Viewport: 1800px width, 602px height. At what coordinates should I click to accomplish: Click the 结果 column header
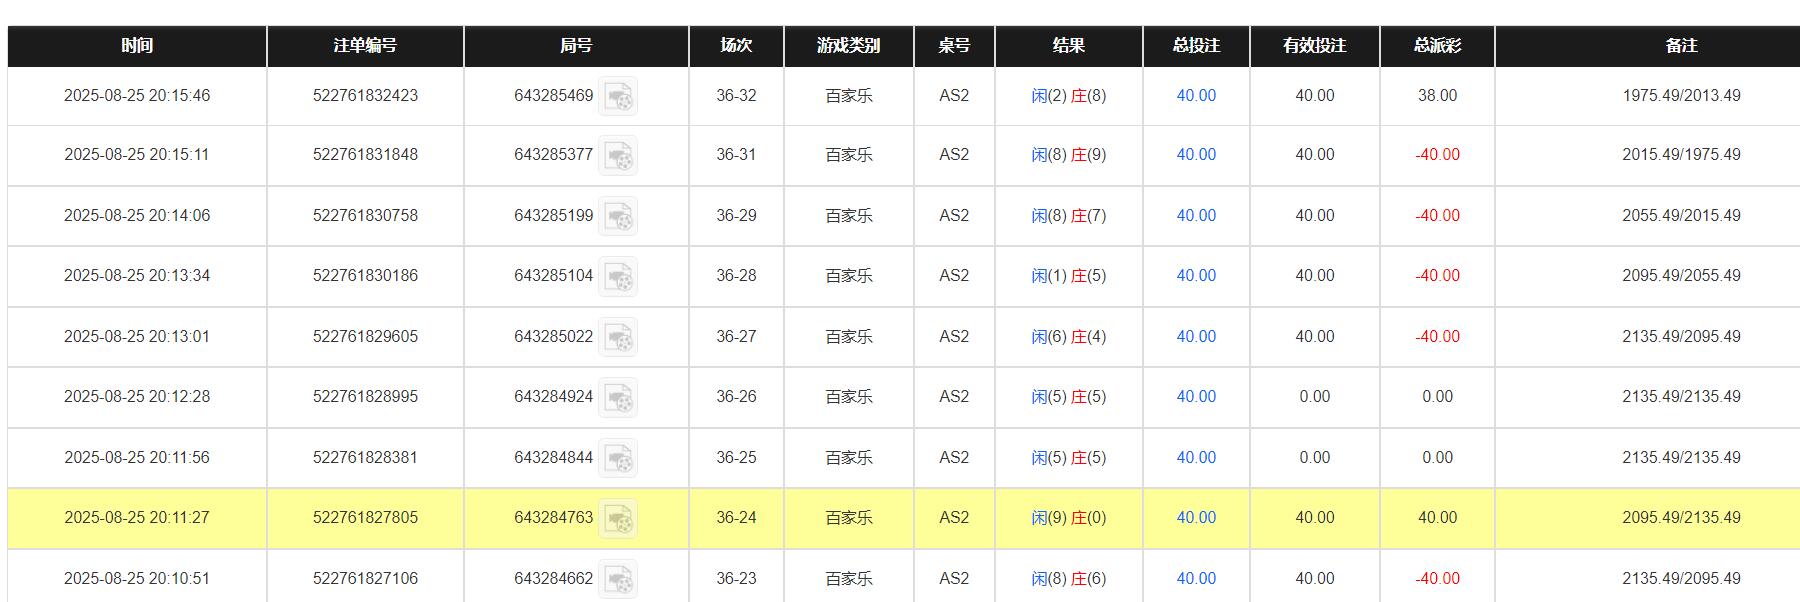(1068, 46)
